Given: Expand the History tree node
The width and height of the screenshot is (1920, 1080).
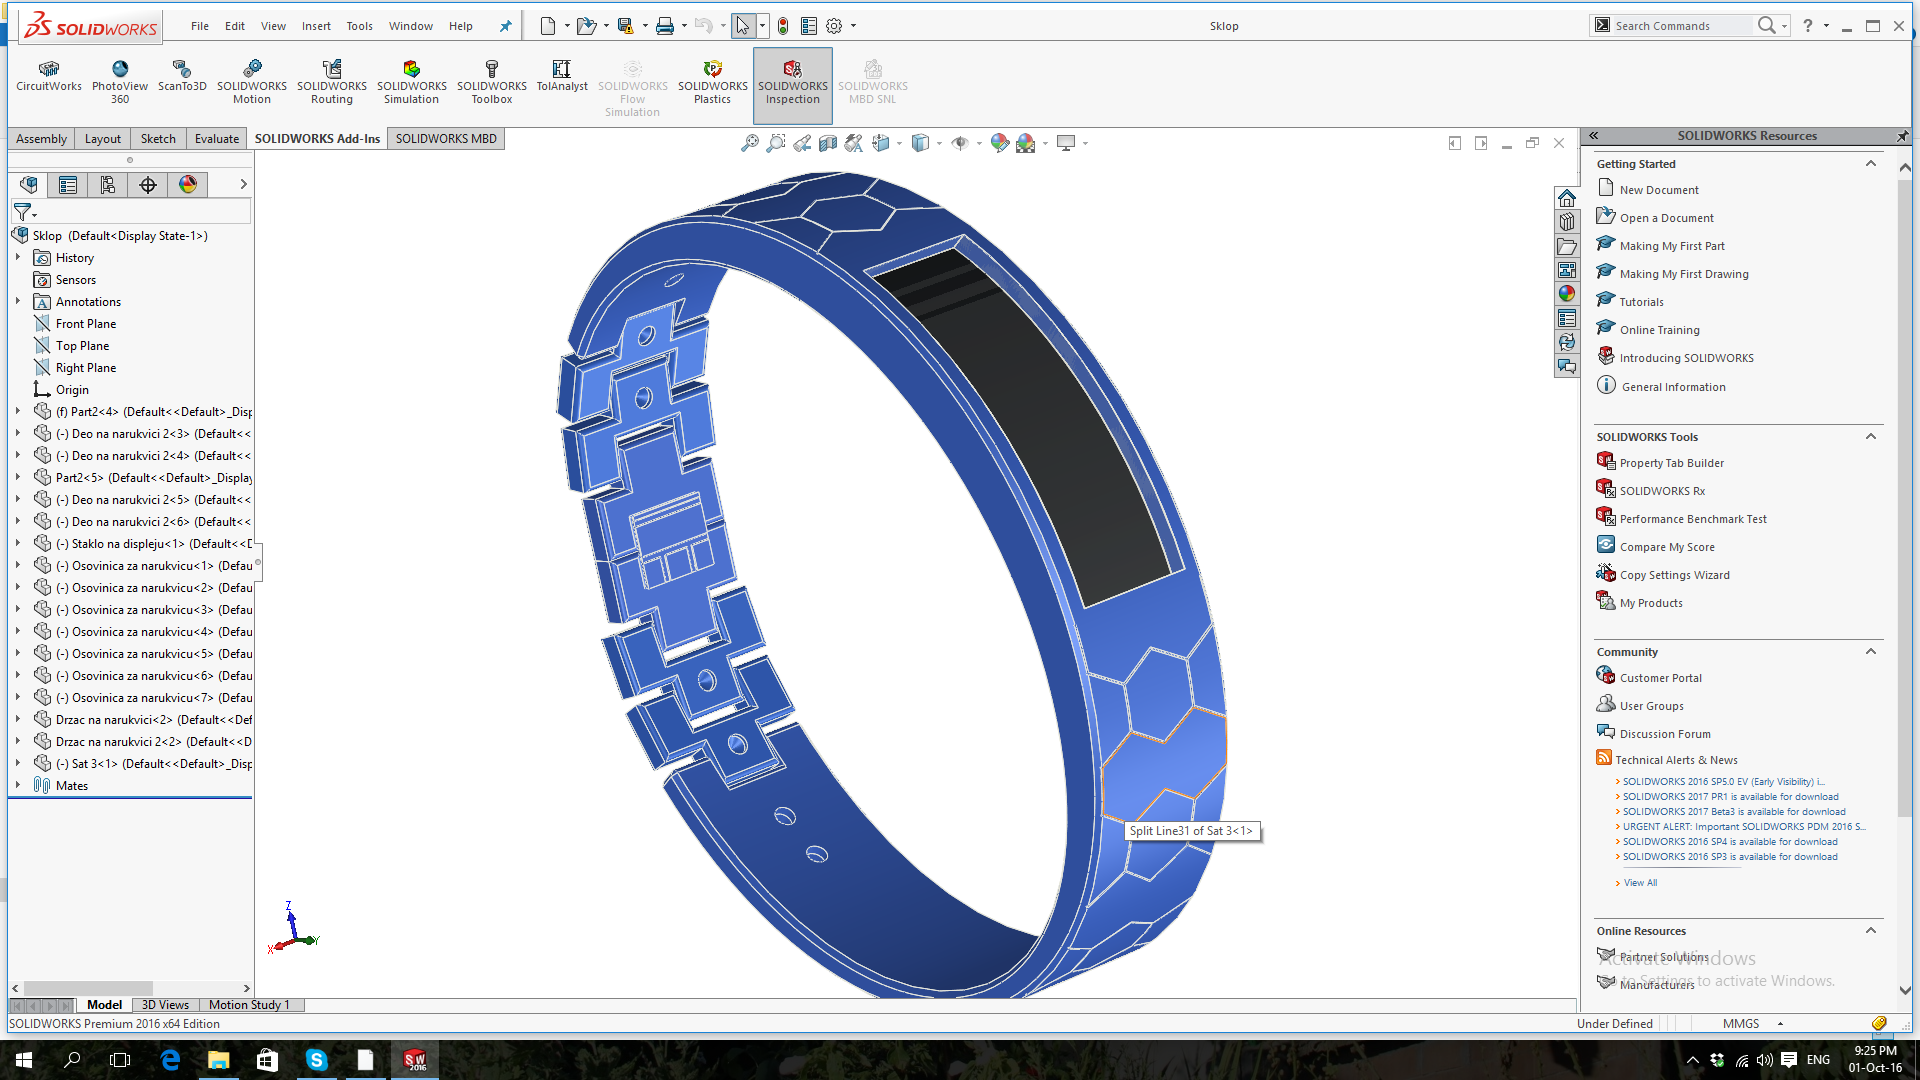Looking at the screenshot, I should pos(18,258).
